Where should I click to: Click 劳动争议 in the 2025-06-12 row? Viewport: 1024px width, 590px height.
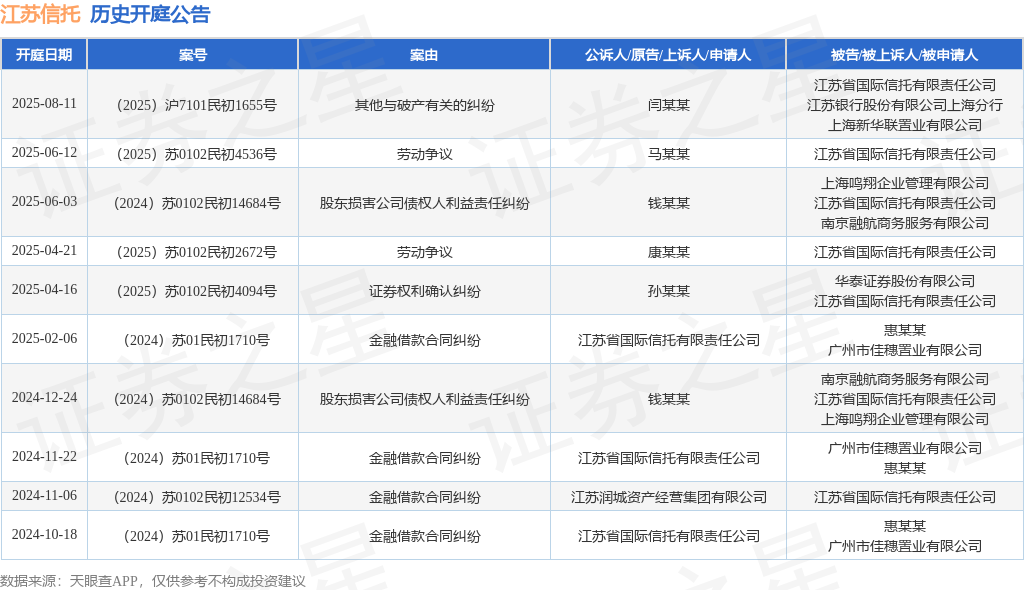pos(424,154)
